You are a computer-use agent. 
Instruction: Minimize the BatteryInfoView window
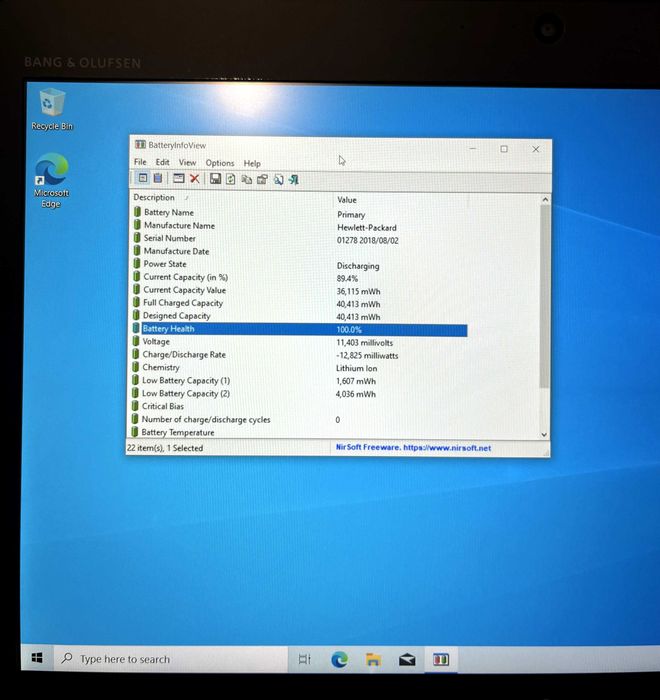[472, 148]
